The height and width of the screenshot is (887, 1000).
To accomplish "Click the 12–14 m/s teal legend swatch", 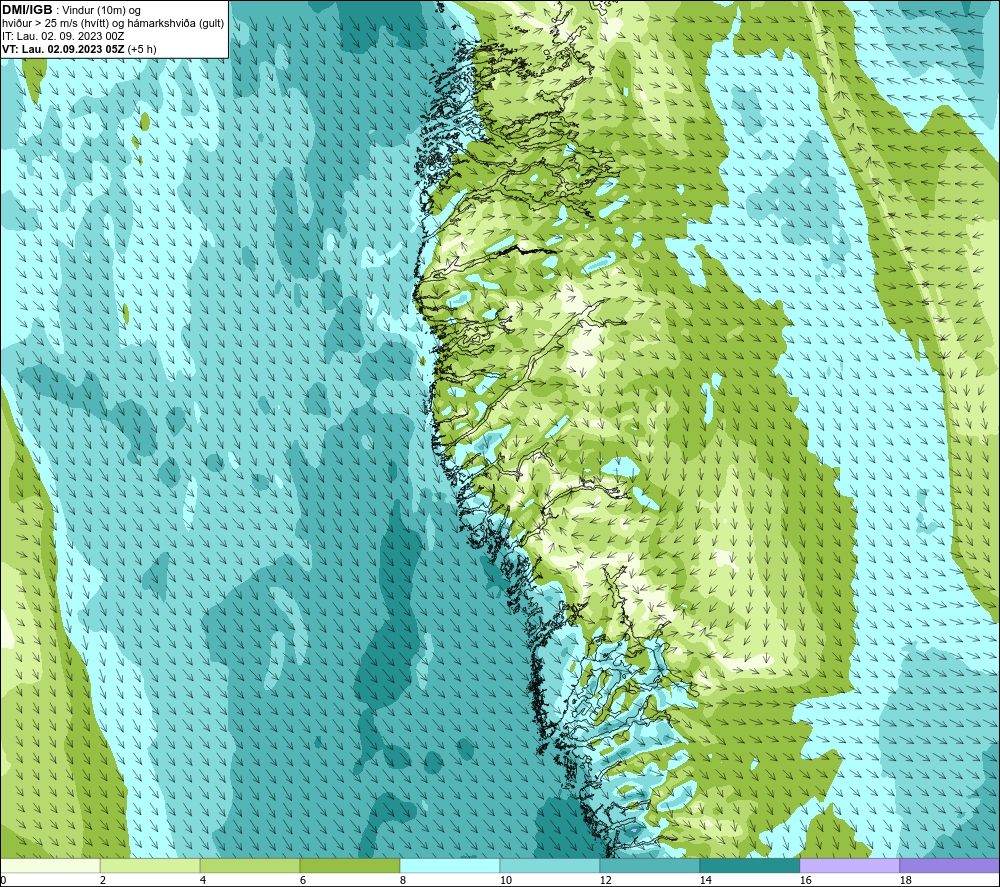I will coord(649,865).
